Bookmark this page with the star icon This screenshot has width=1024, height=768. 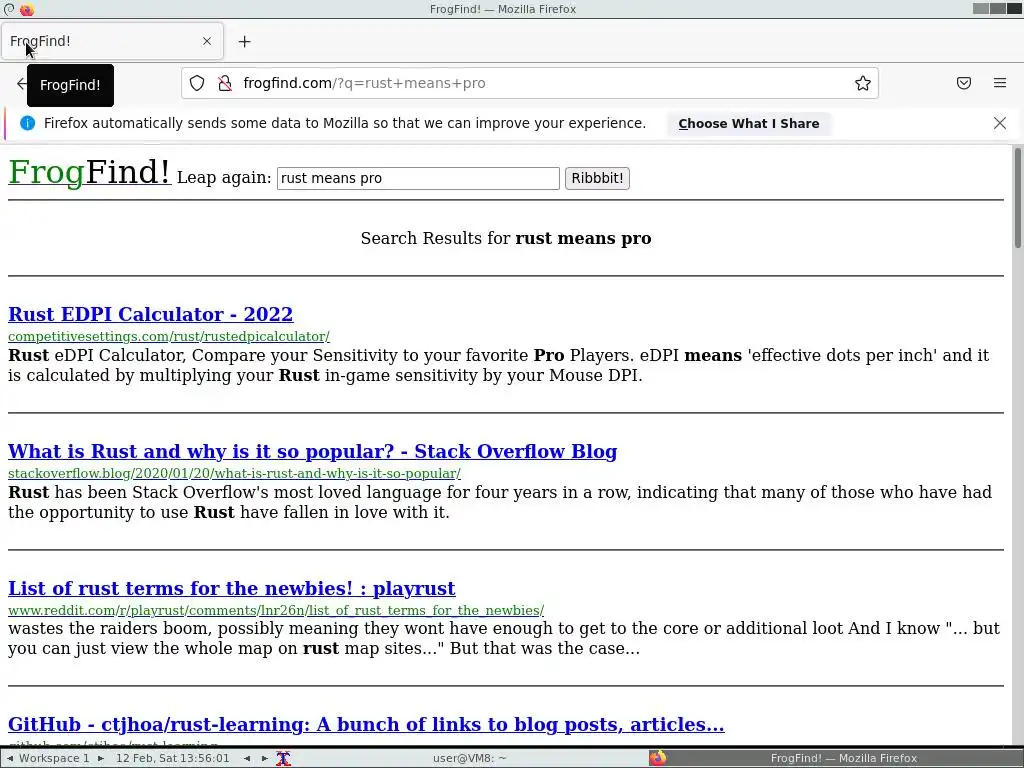(x=863, y=84)
